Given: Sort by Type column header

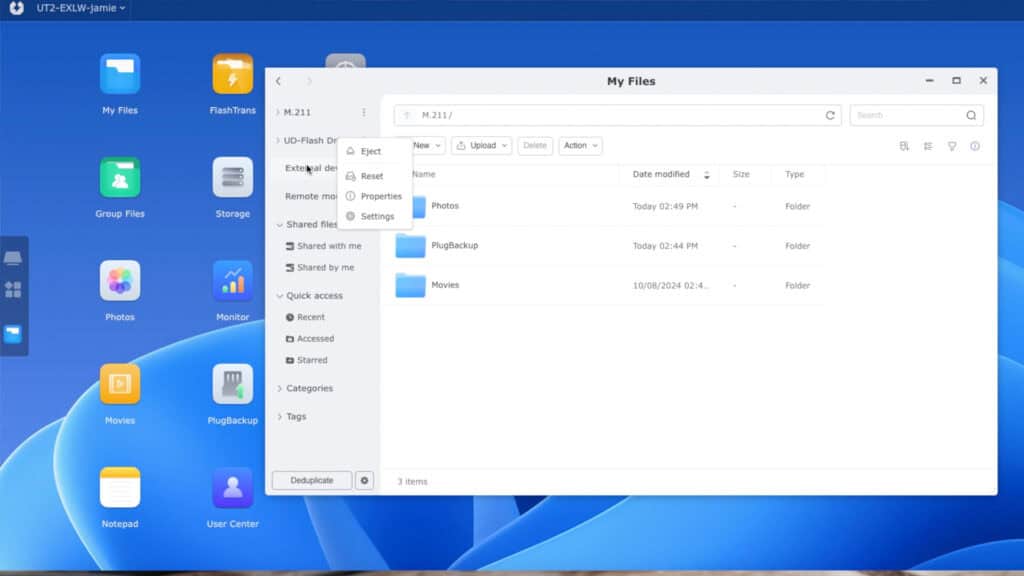Looking at the screenshot, I should click(x=795, y=174).
